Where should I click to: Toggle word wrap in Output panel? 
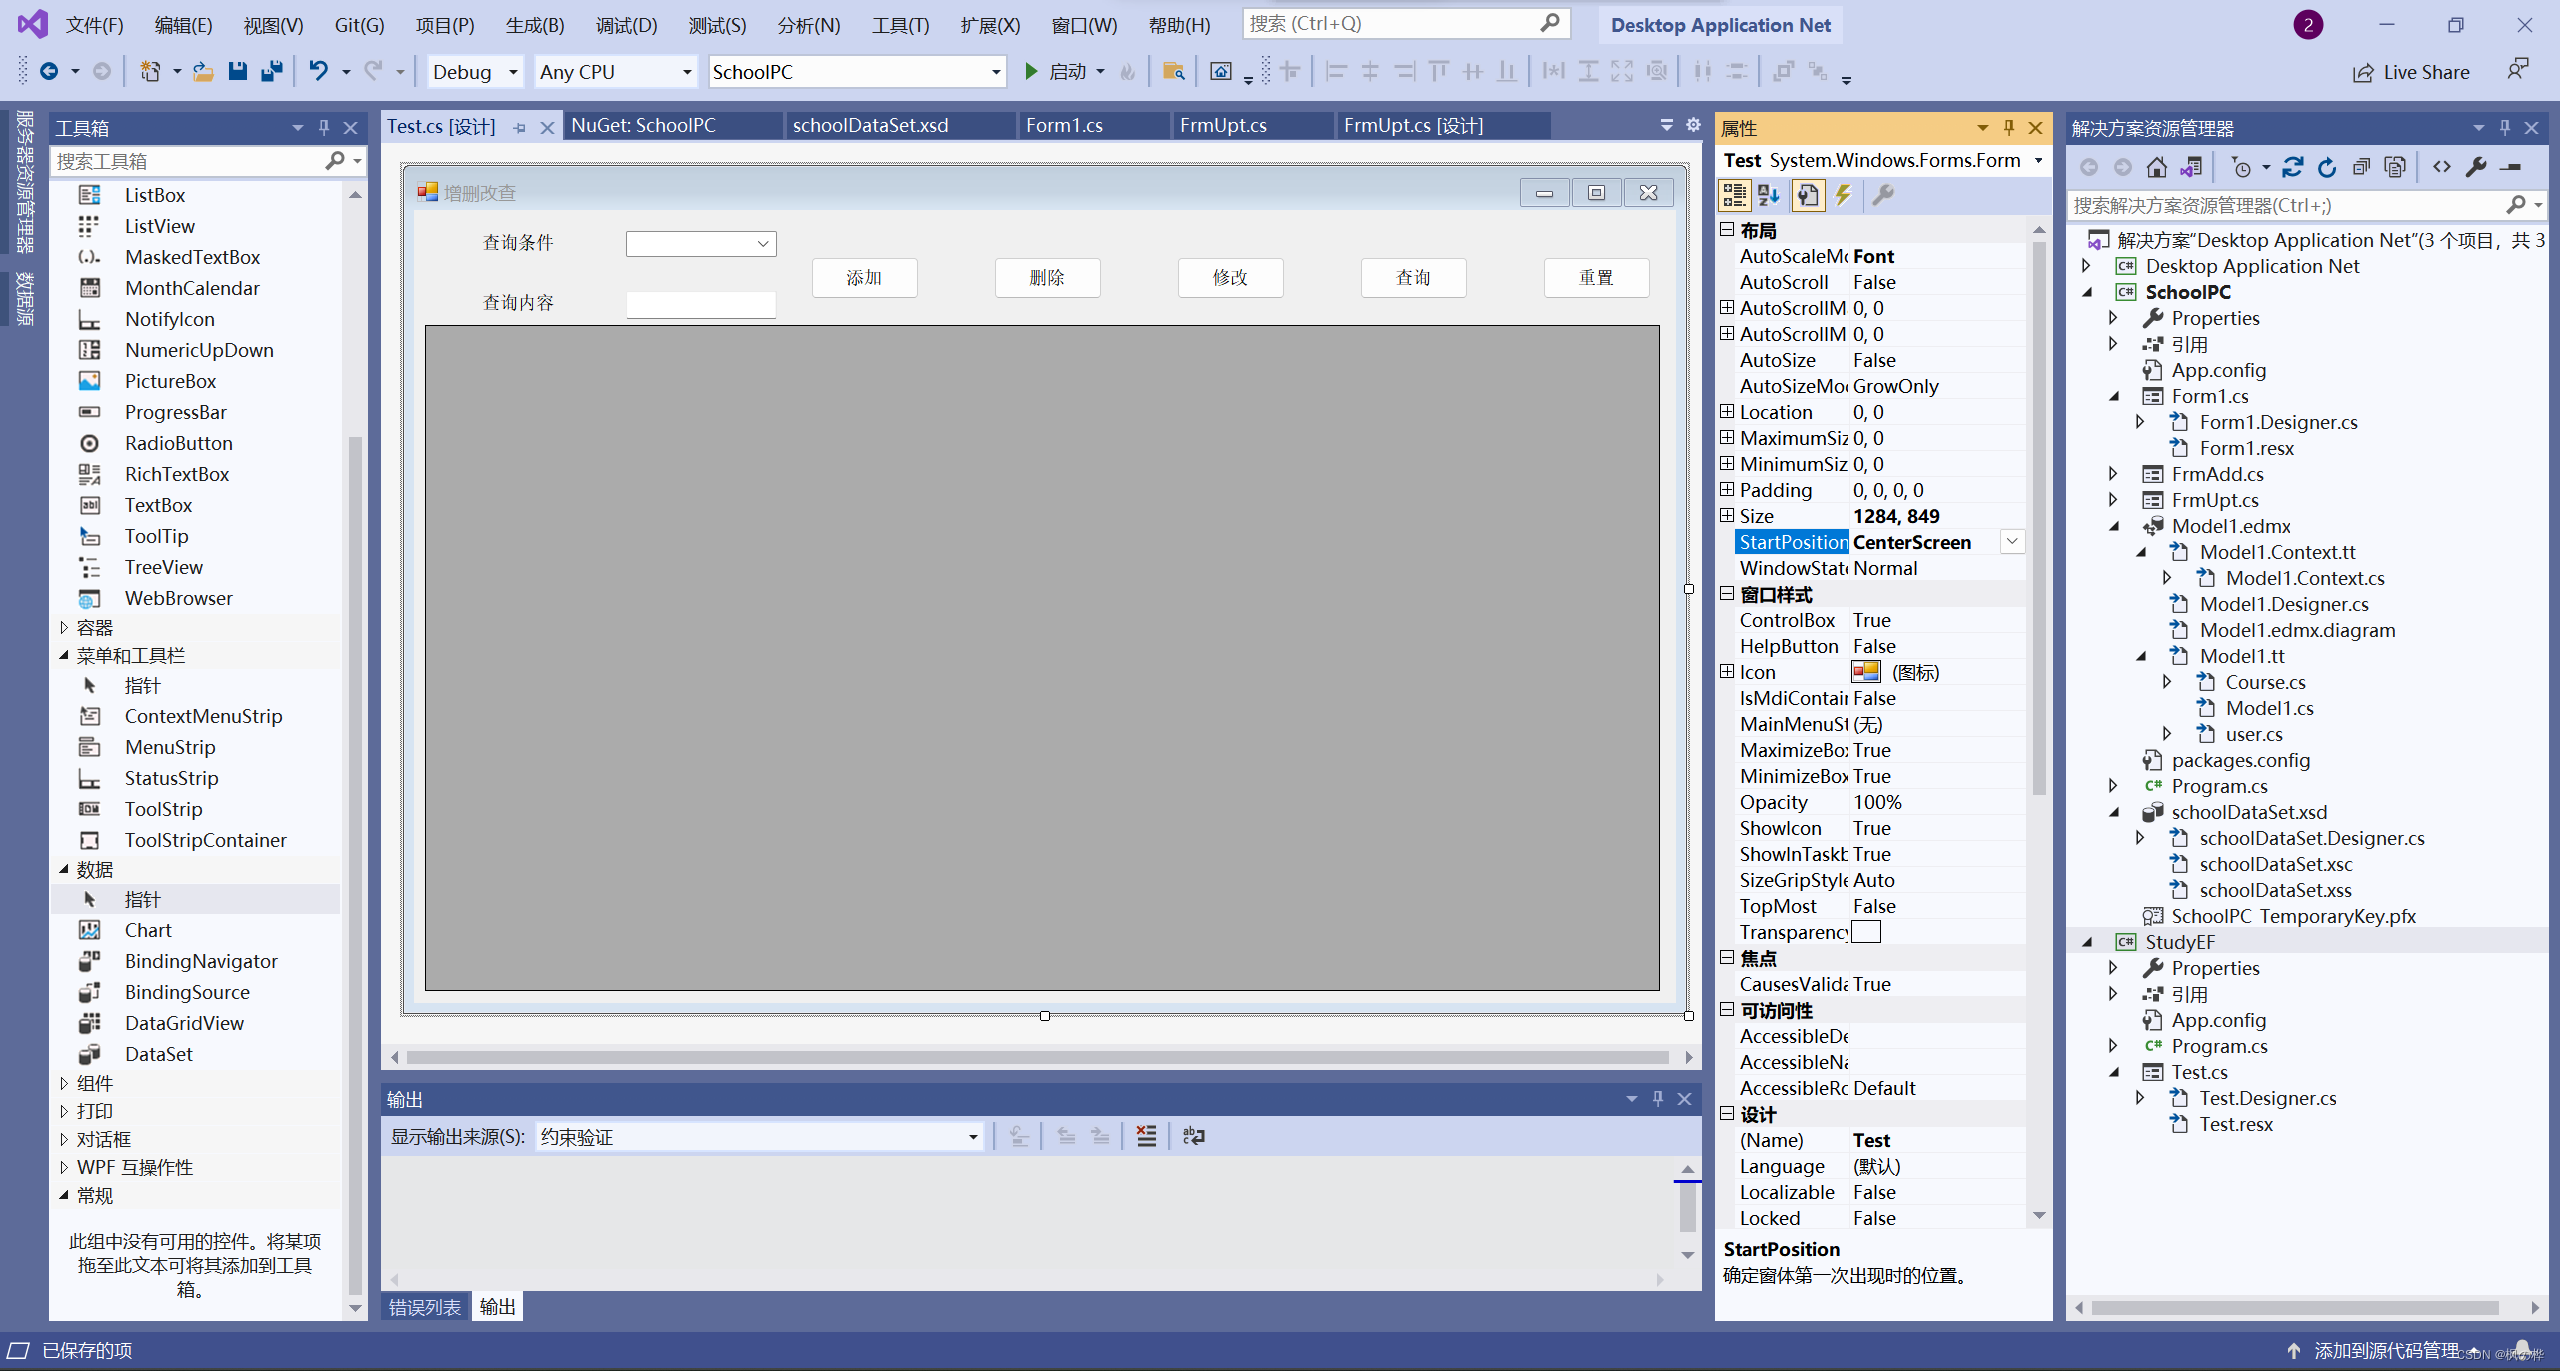coord(1193,1136)
